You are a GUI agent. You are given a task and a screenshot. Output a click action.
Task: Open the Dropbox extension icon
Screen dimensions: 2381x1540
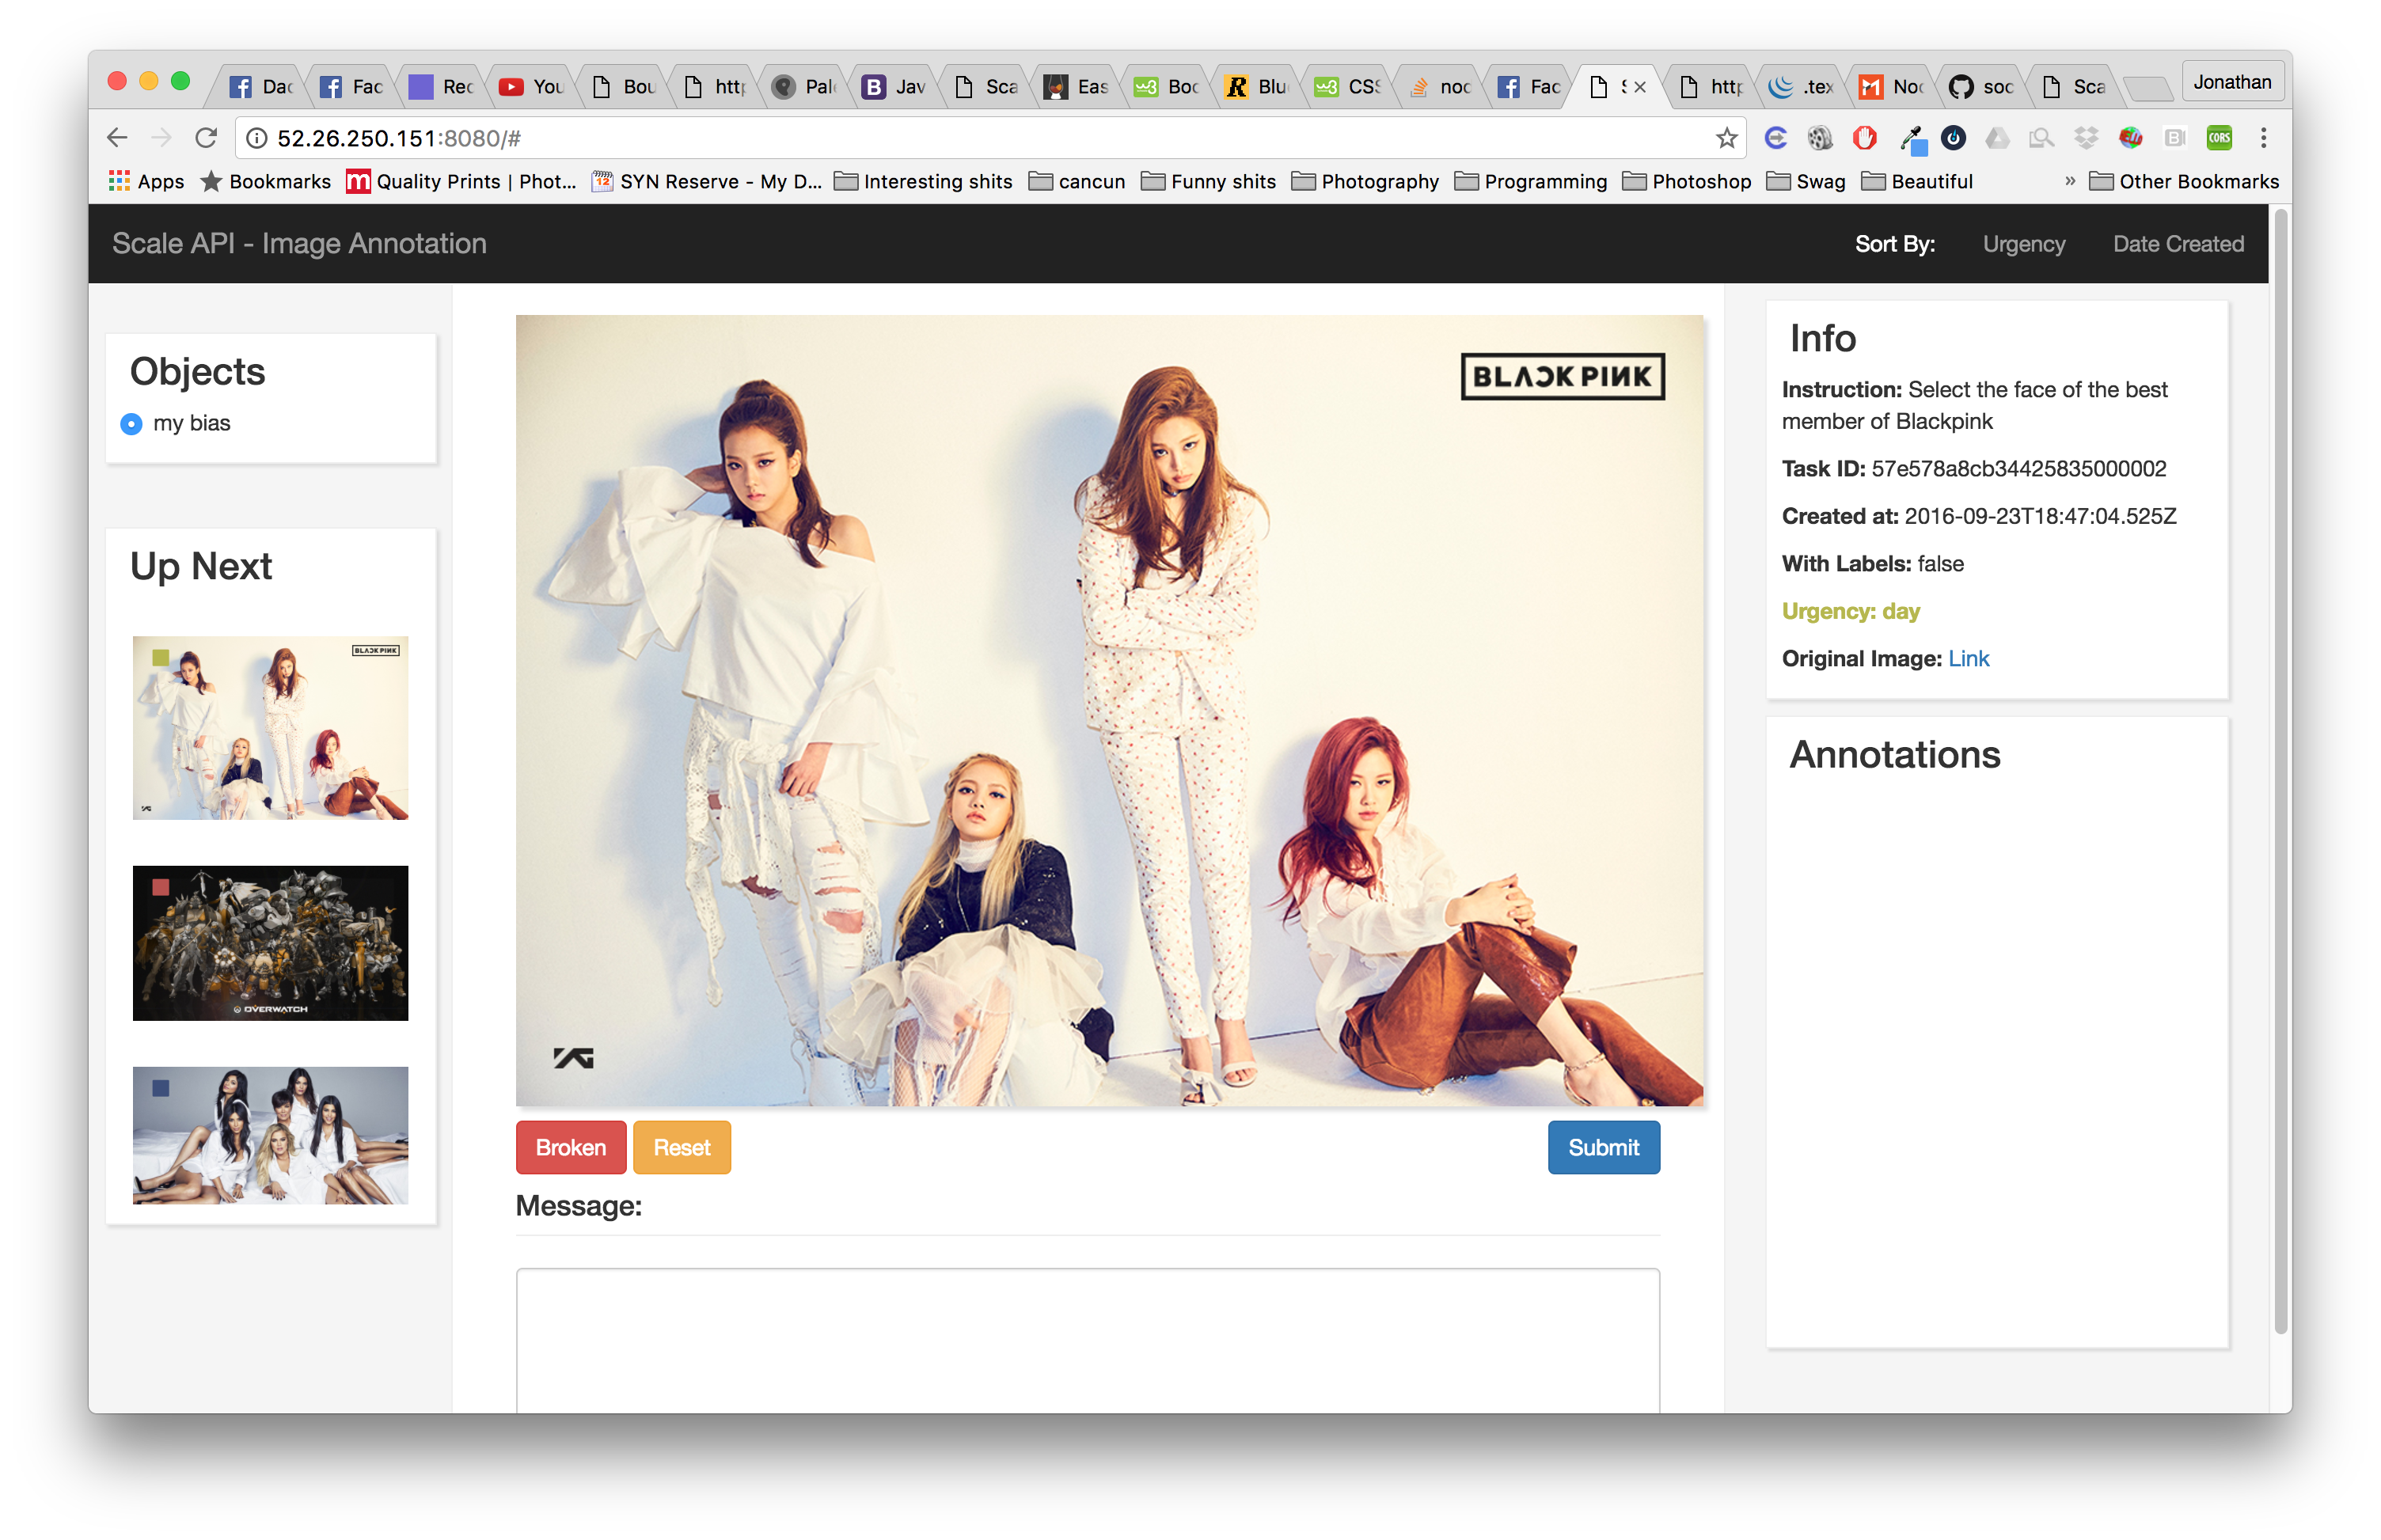point(2086,138)
